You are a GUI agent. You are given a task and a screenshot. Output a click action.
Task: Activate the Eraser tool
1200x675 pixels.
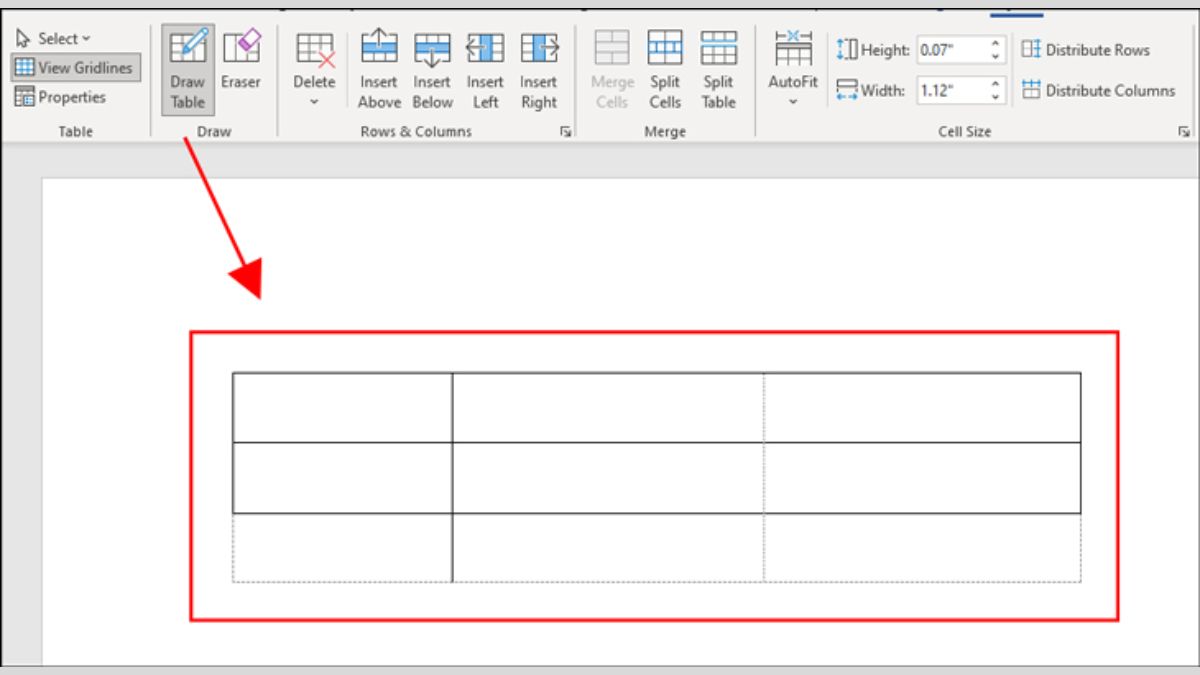click(241, 60)
